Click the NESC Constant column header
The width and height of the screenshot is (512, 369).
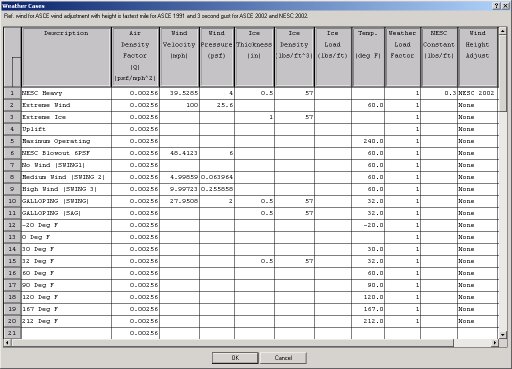[439, 57]
